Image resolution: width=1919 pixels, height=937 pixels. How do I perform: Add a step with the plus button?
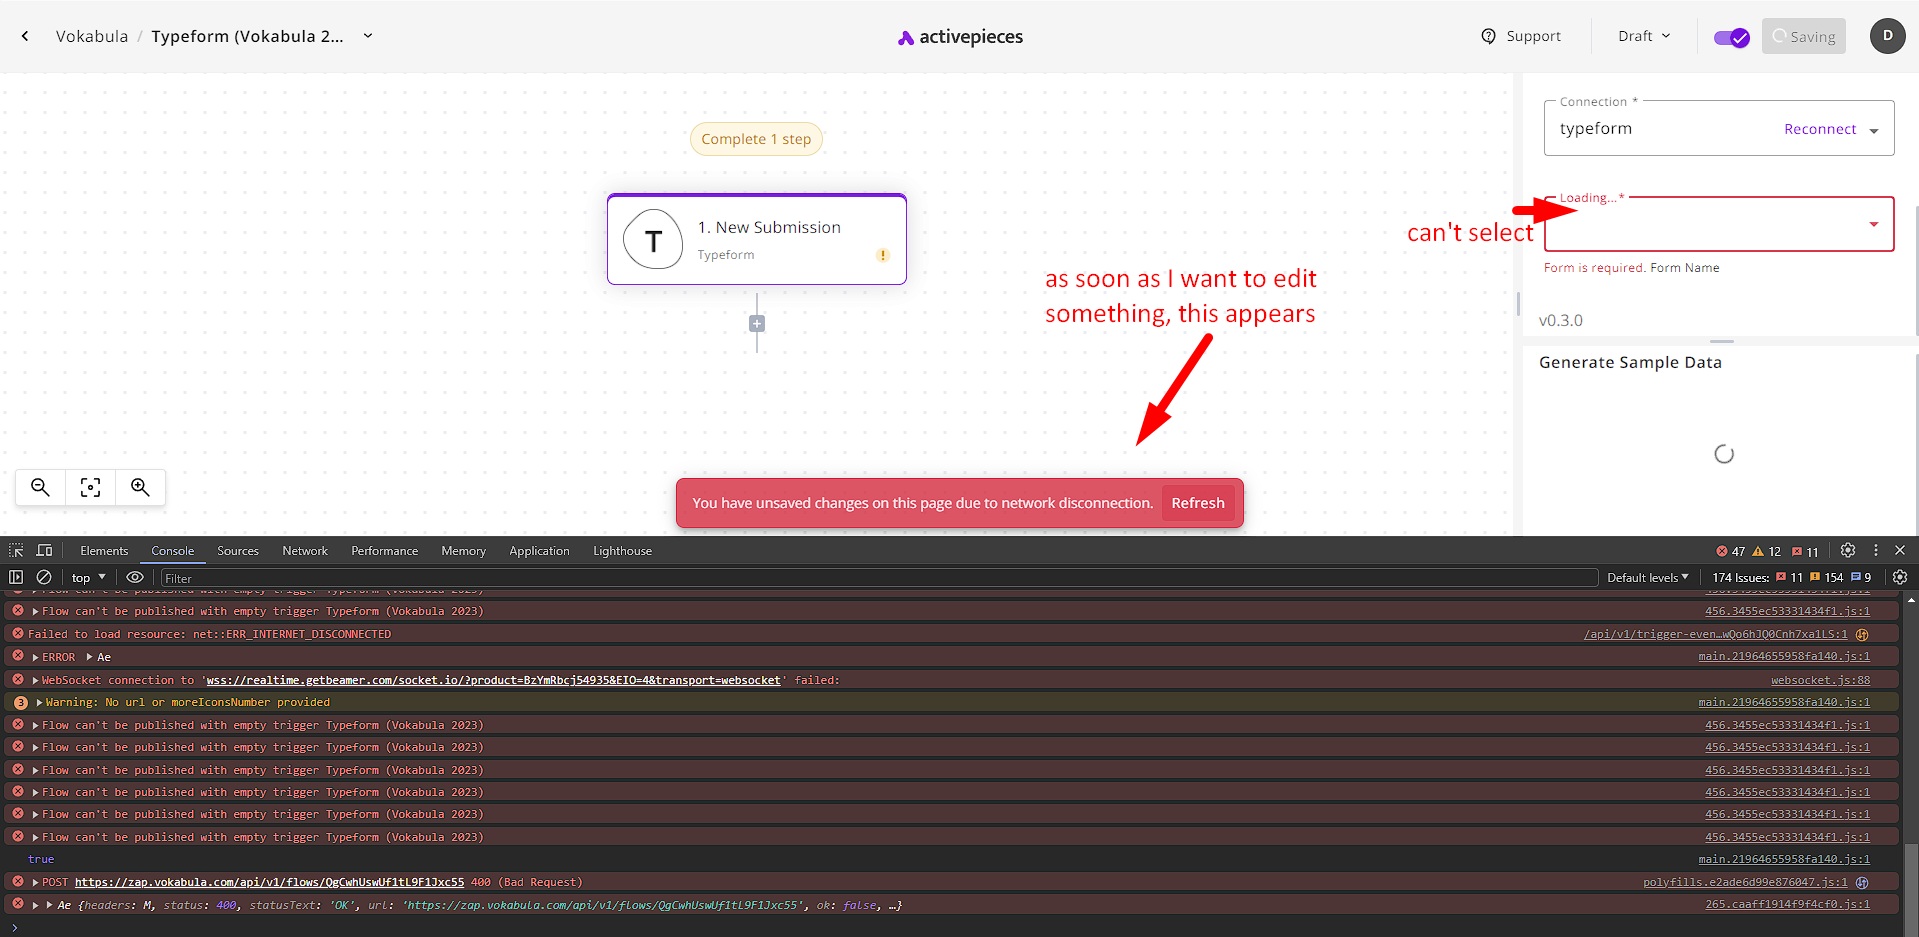click(x=757, y=324)
